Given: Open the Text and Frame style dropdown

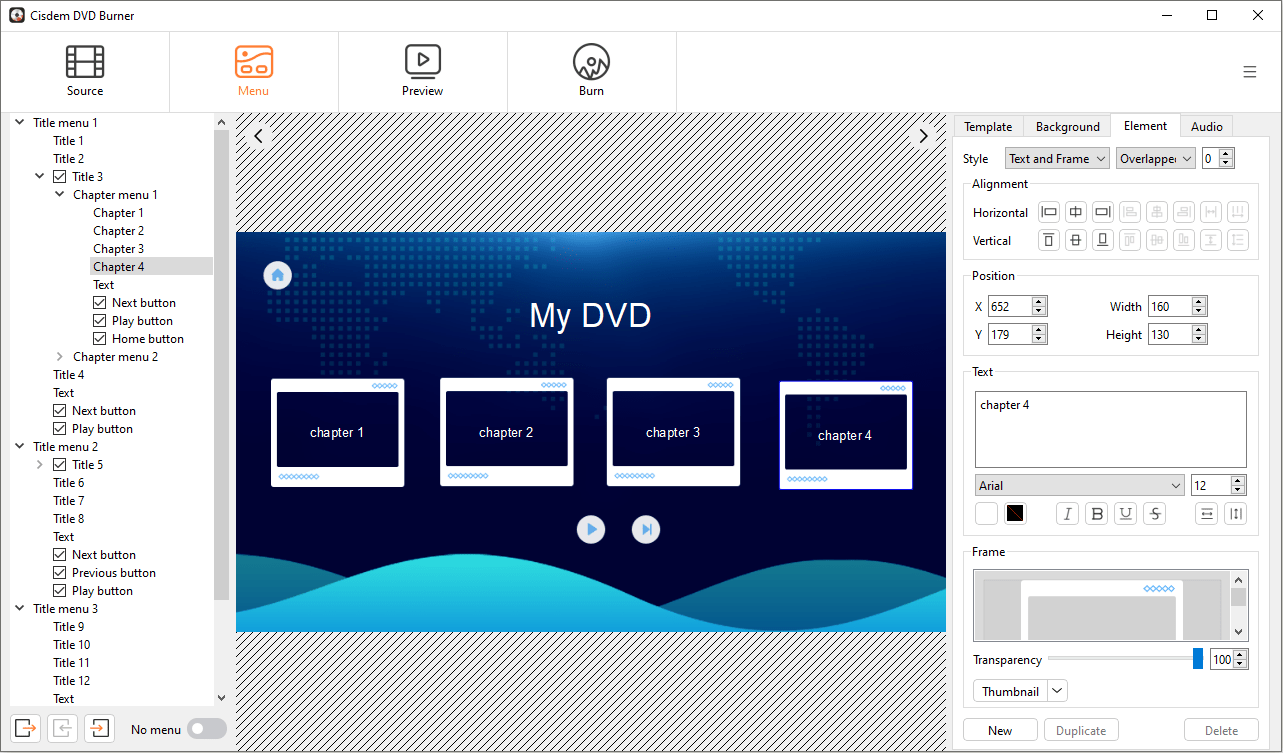Looking at the screenshot, I should pos(1057,159).
